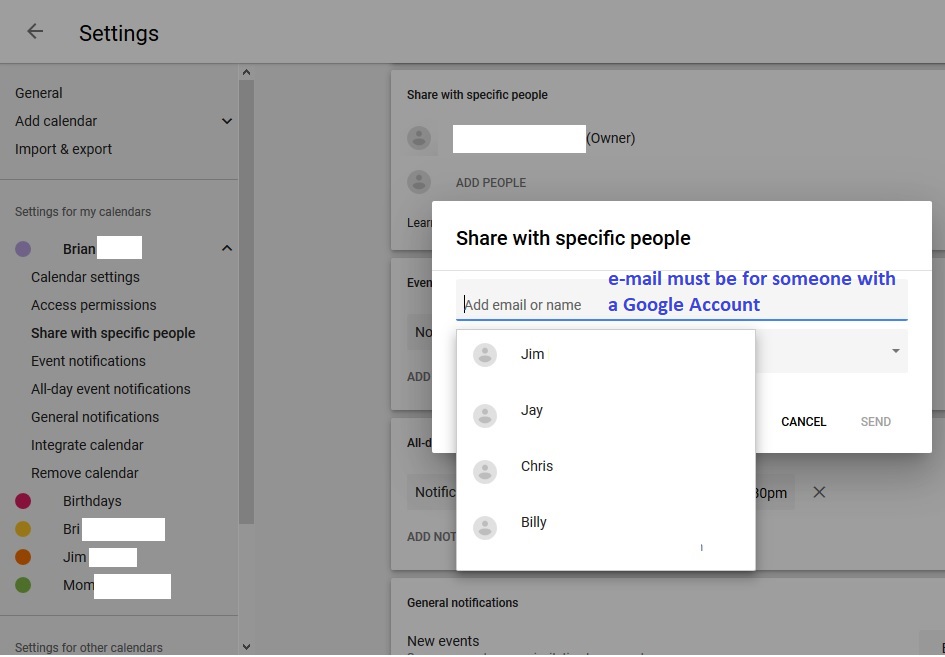Click the Add email or name field
This screenshot has height=657, width=945.
pos(530,305)
